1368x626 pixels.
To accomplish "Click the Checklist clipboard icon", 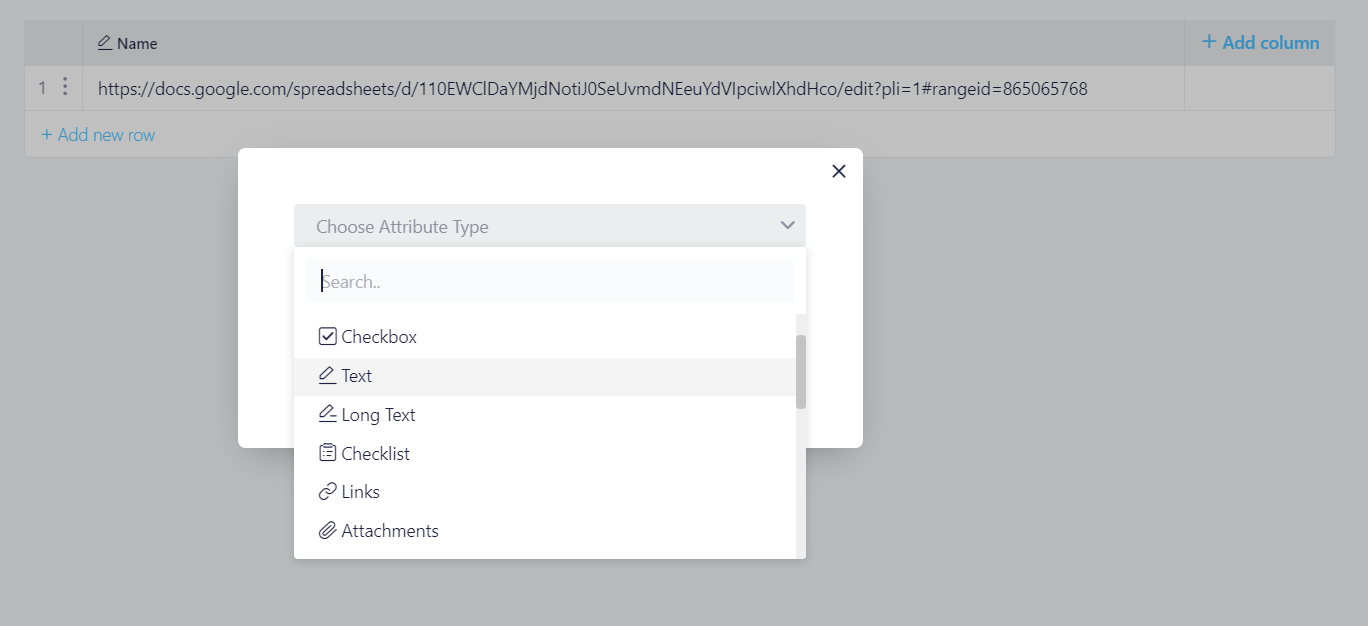I will point(327,453).
